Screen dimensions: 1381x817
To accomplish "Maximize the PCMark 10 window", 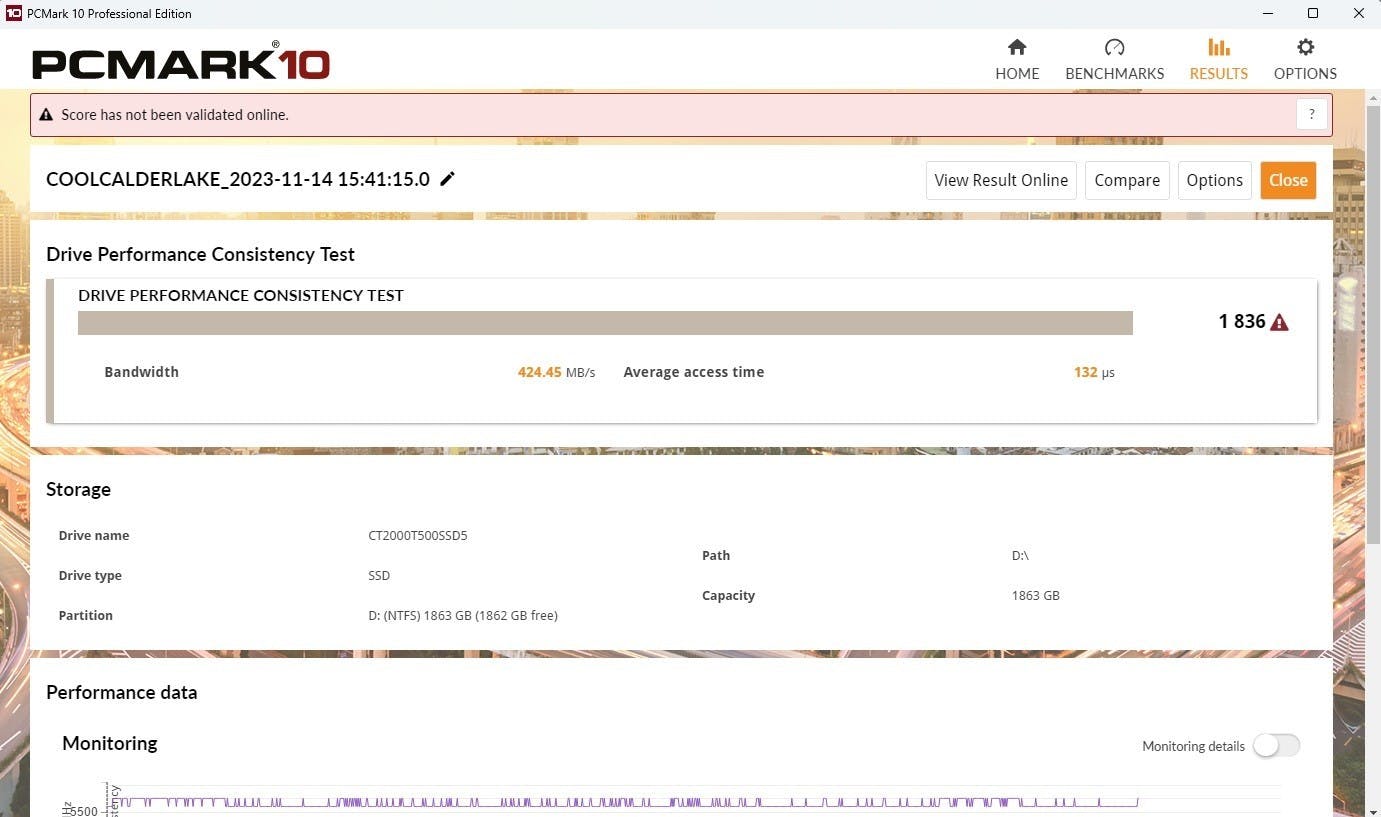I will (x=1313, y=13).
